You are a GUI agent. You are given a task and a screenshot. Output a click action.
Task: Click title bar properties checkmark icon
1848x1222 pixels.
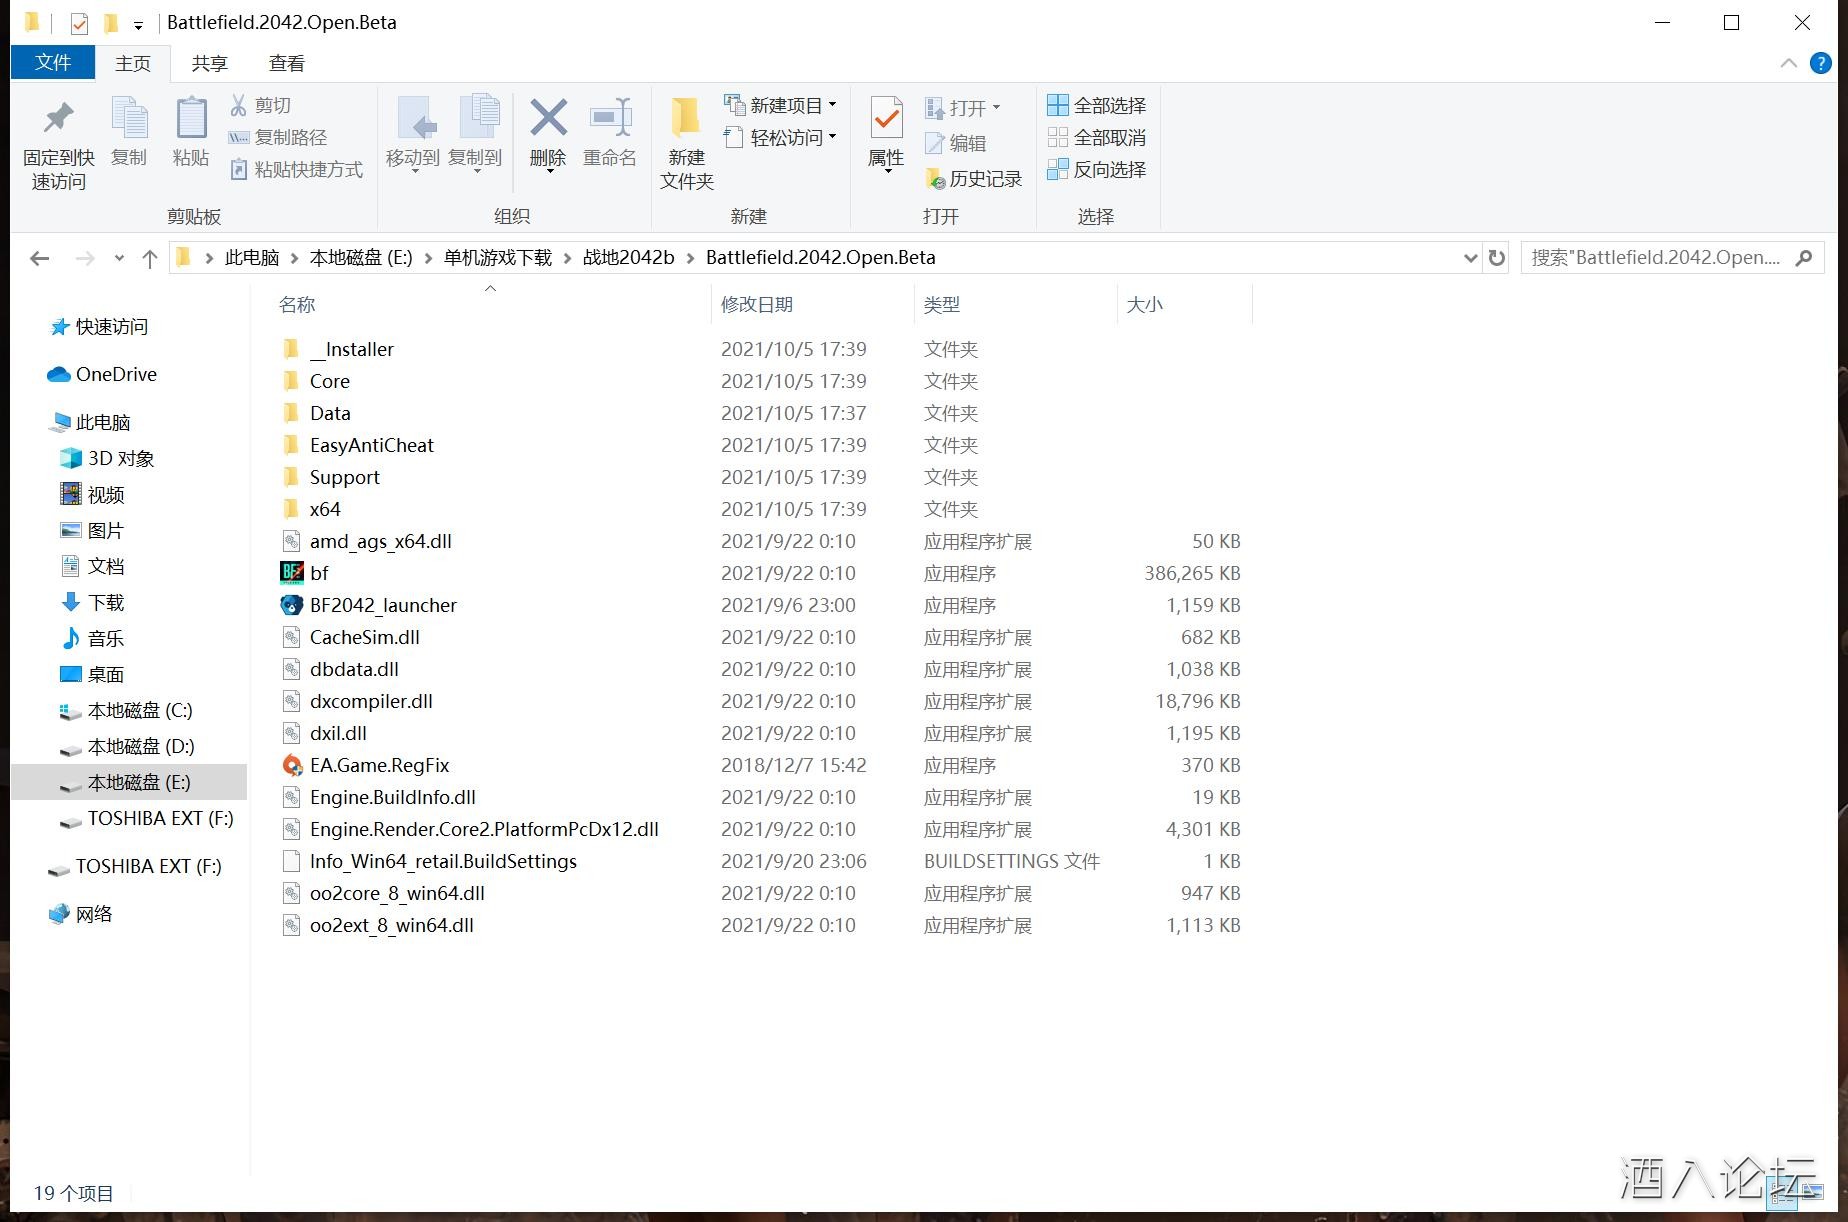point(79,23)
